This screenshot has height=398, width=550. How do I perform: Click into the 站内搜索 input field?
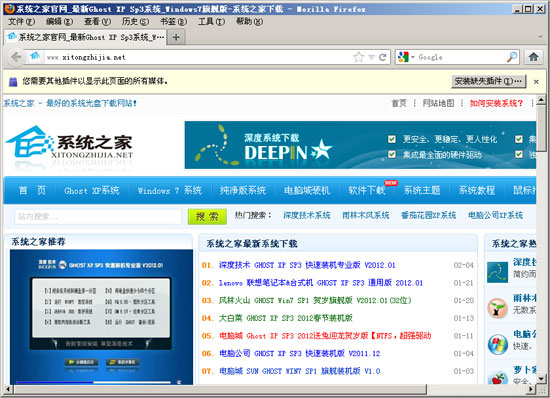98,216
